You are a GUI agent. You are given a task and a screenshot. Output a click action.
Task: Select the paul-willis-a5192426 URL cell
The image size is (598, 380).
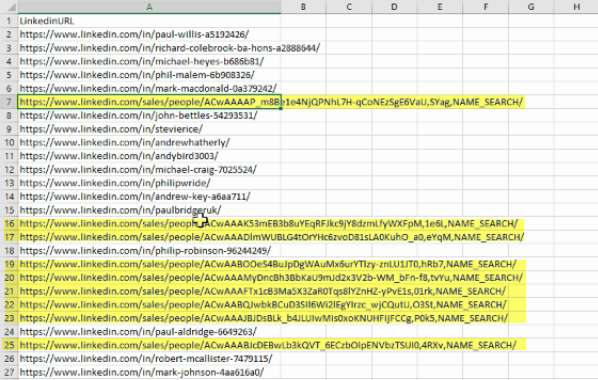(149, 34)
